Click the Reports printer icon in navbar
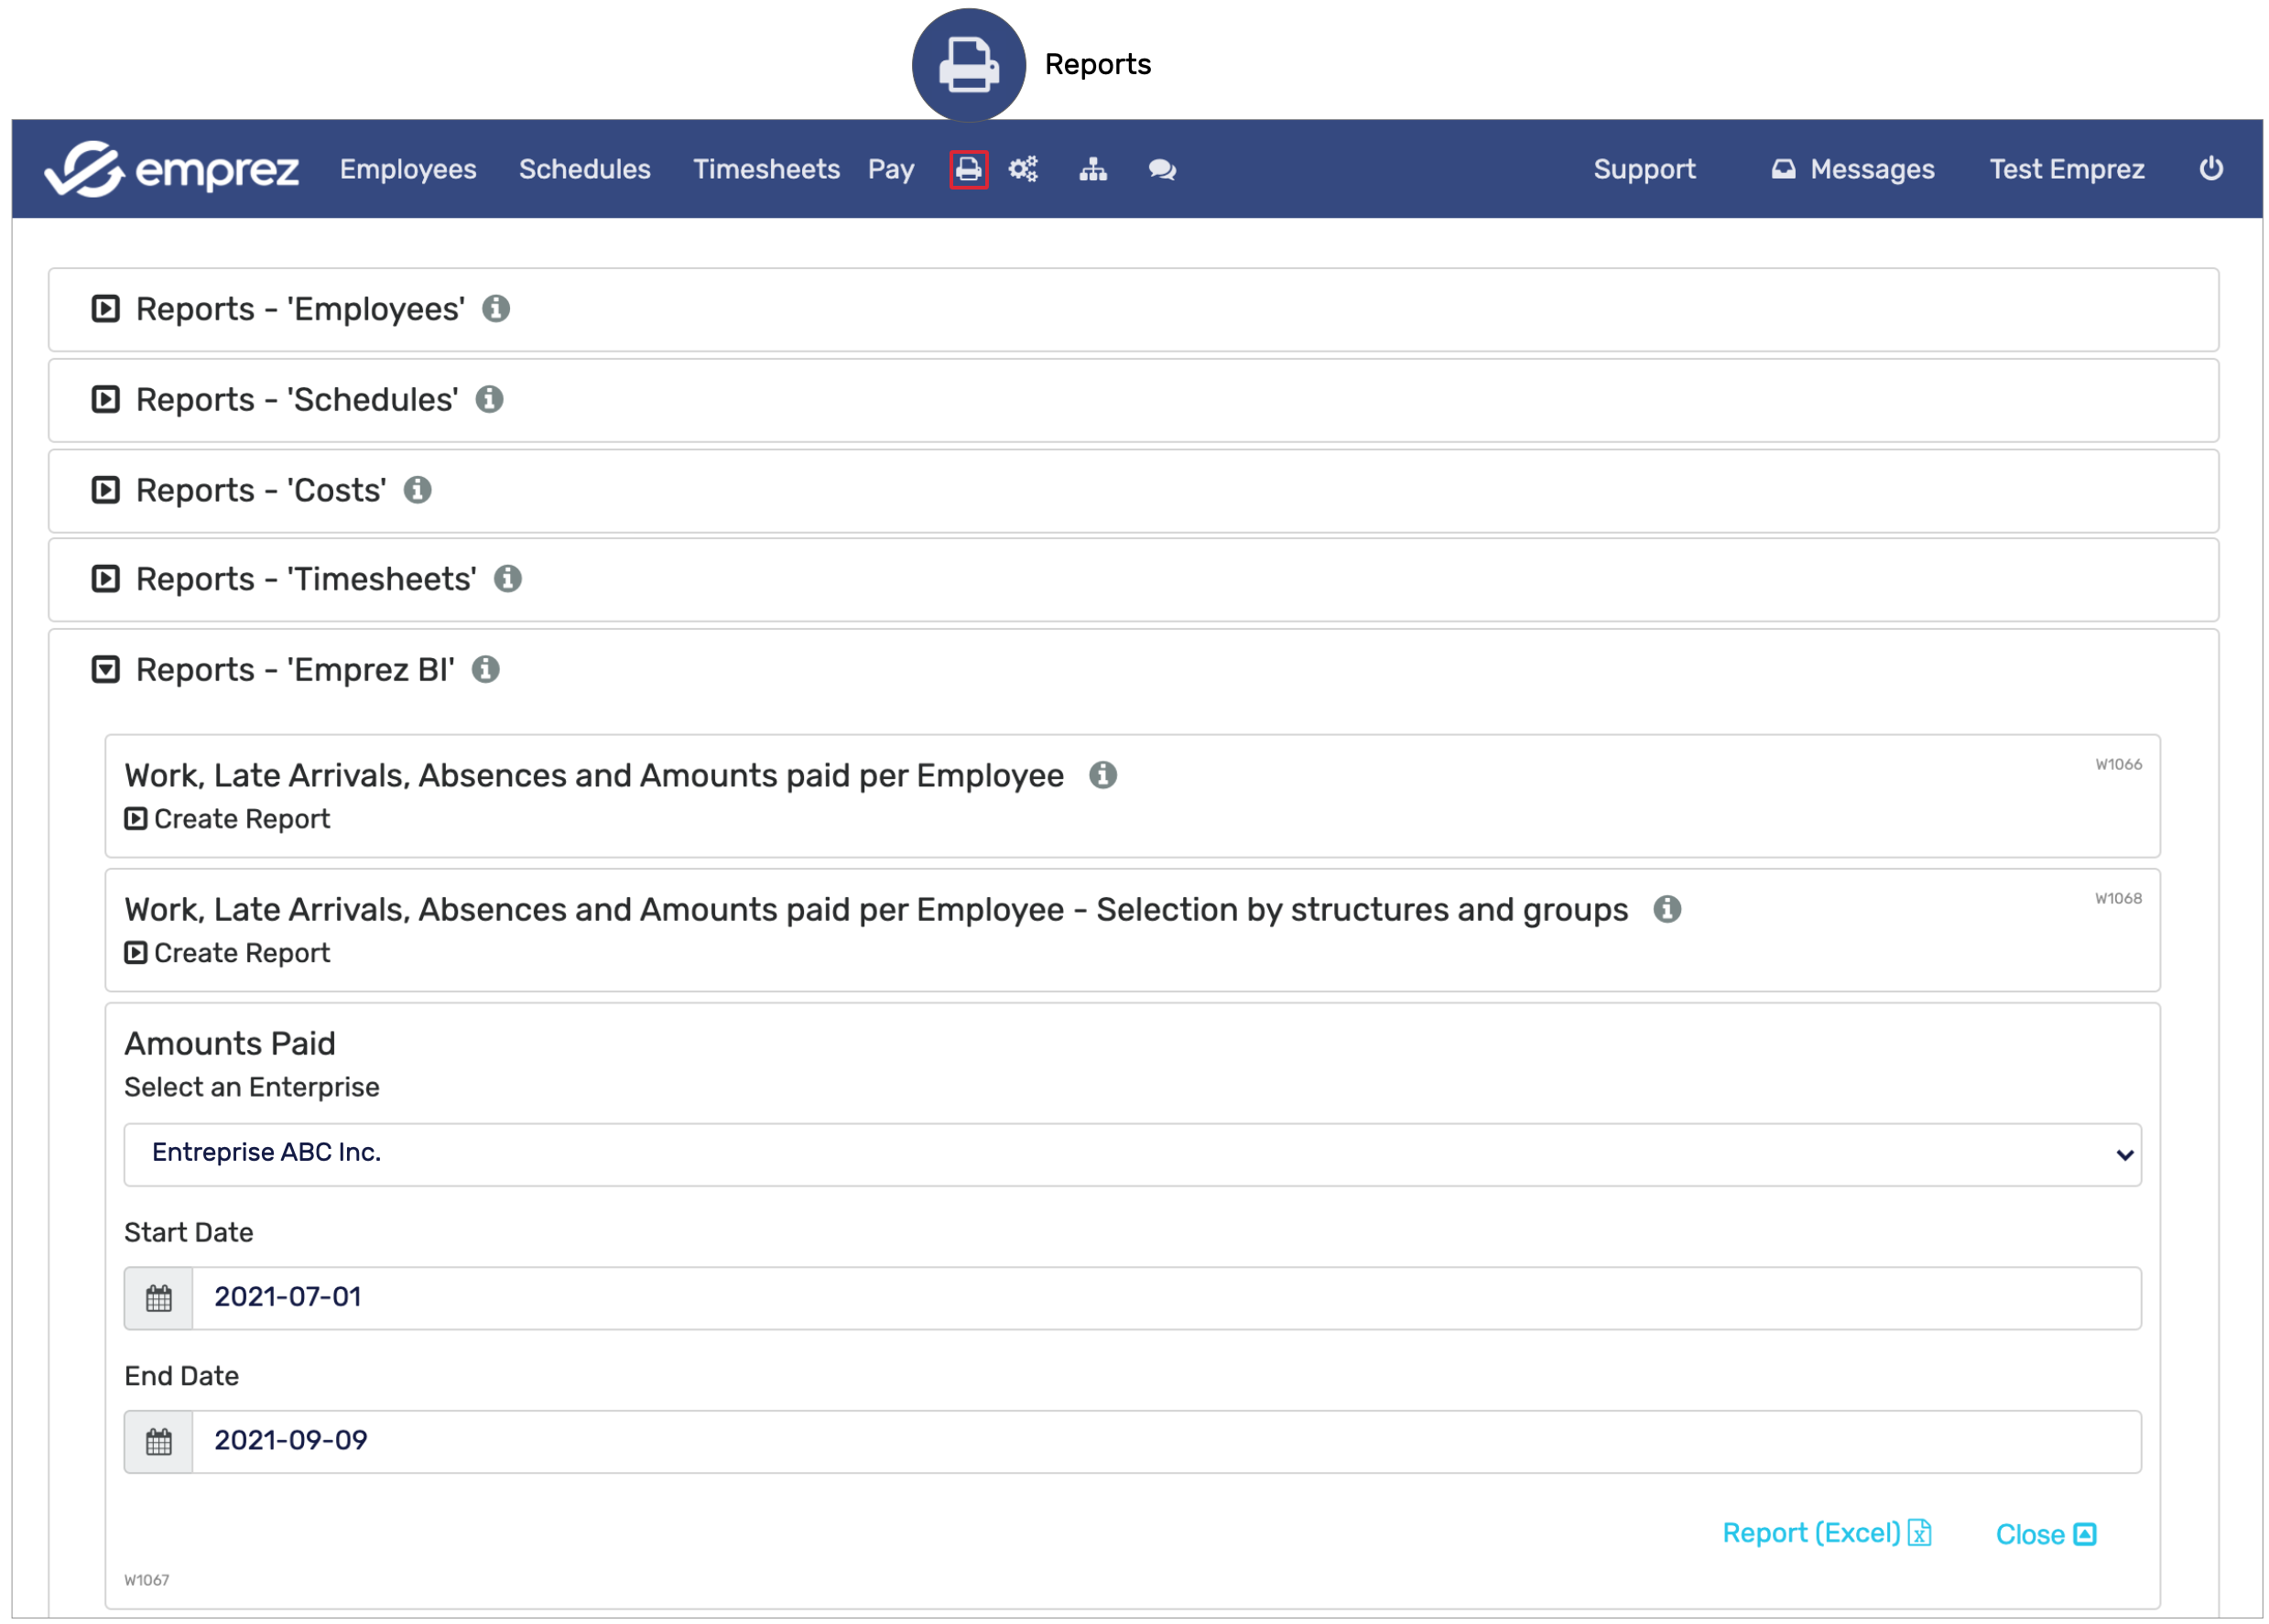 [968, 169]
